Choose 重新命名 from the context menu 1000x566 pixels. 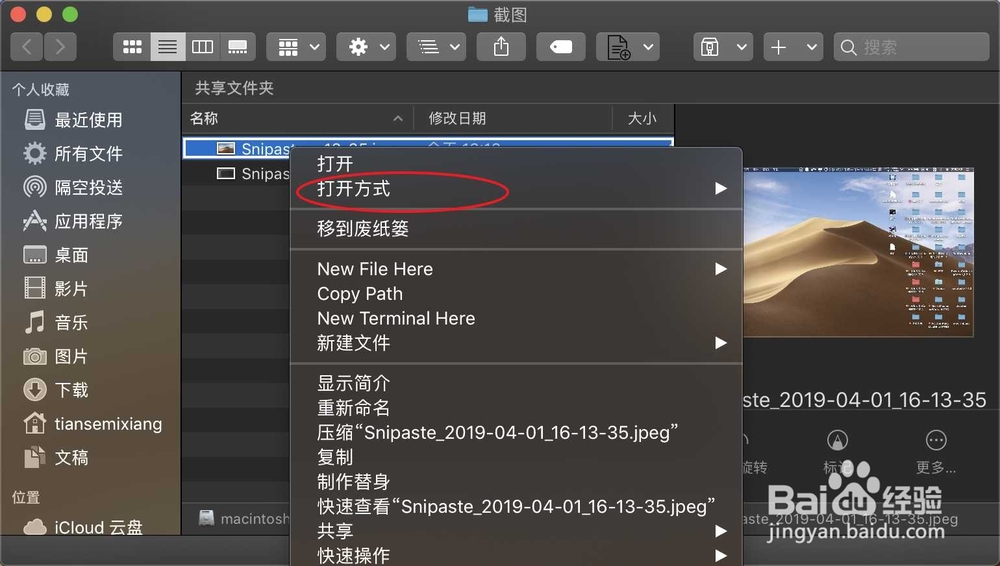pos(517,408)
